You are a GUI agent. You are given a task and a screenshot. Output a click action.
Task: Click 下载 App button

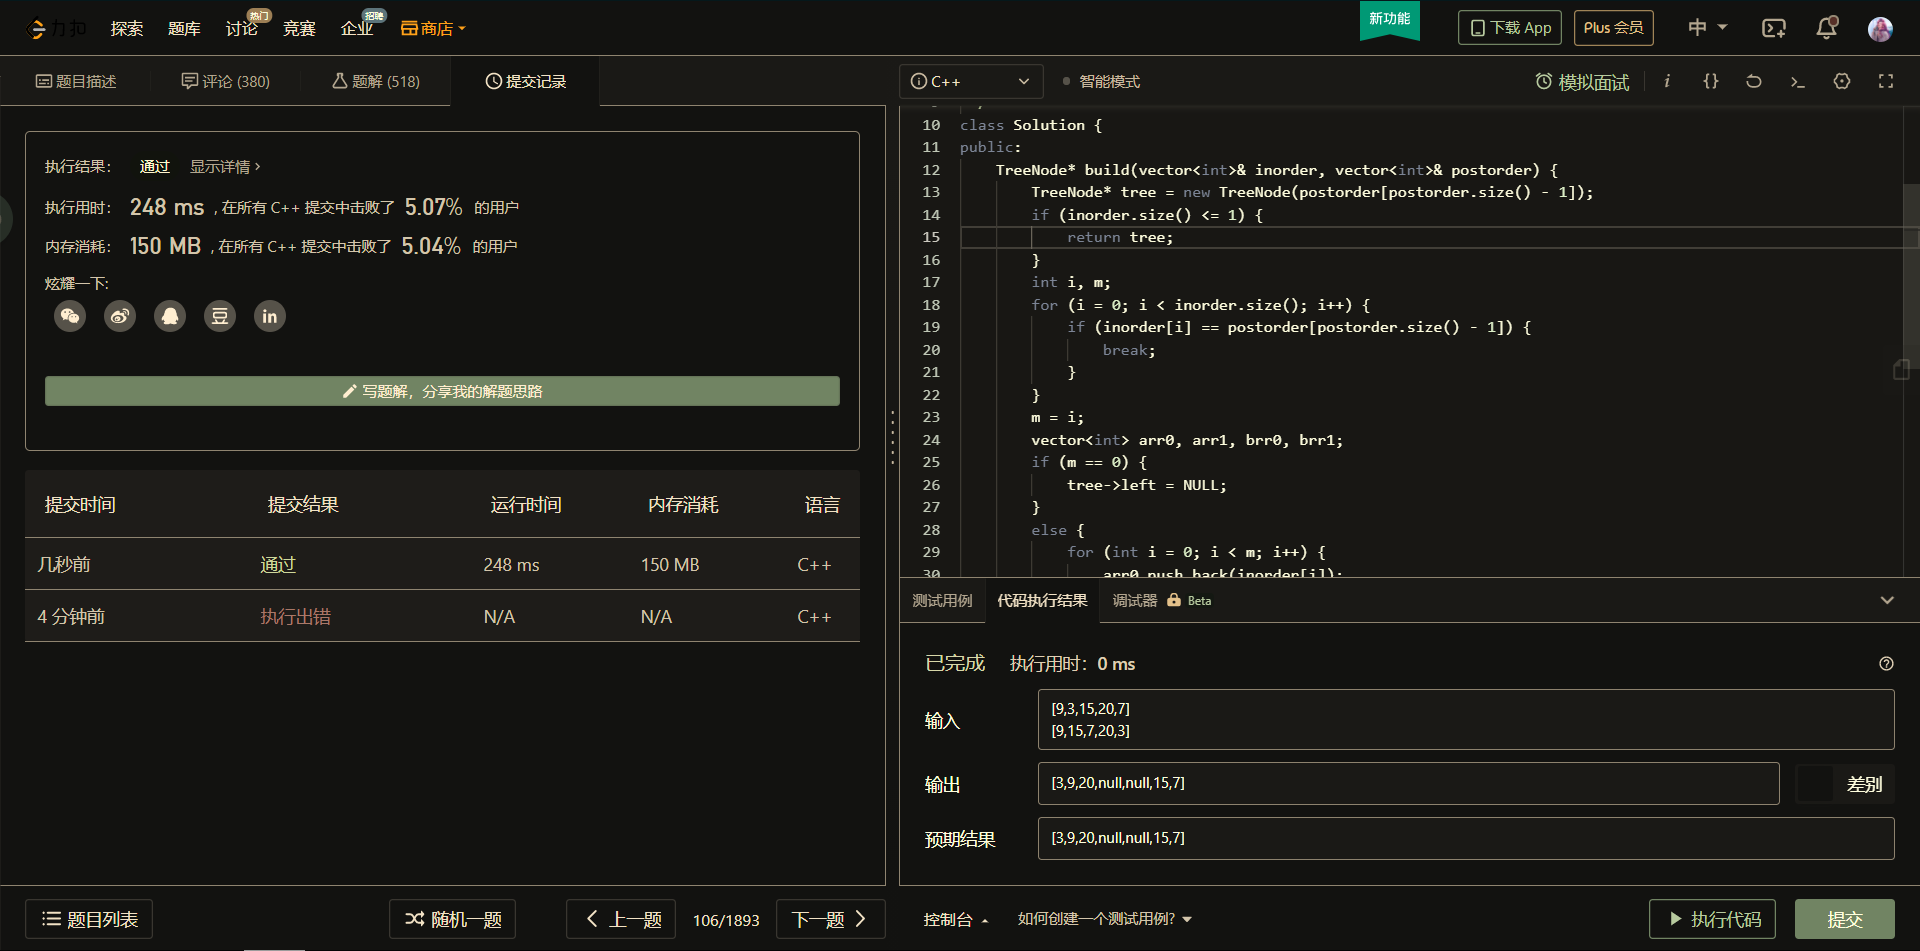[1510, 28]
